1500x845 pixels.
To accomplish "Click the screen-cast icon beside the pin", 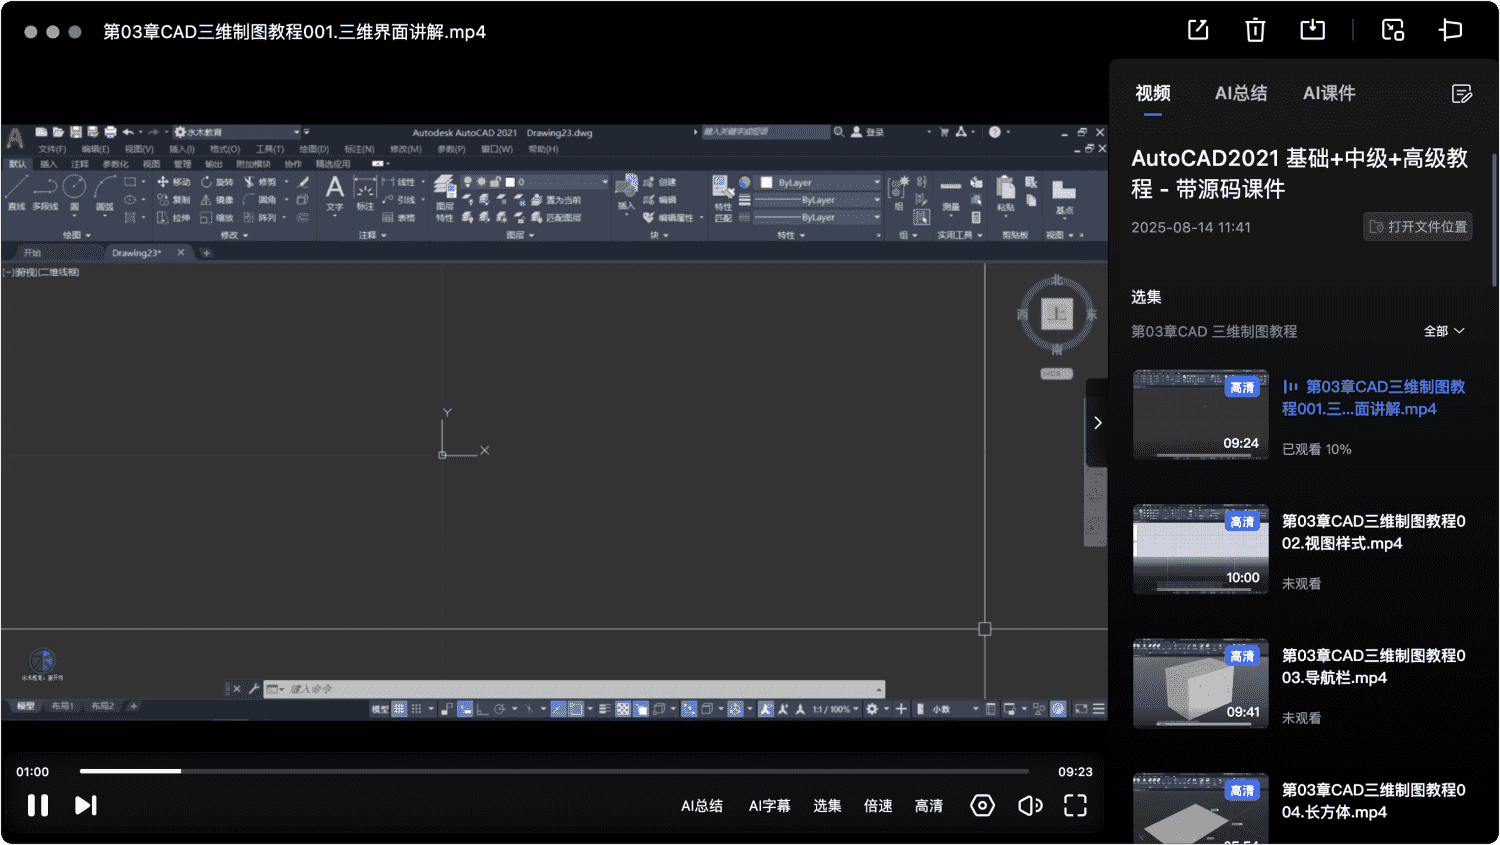I will coord(1393,30).
